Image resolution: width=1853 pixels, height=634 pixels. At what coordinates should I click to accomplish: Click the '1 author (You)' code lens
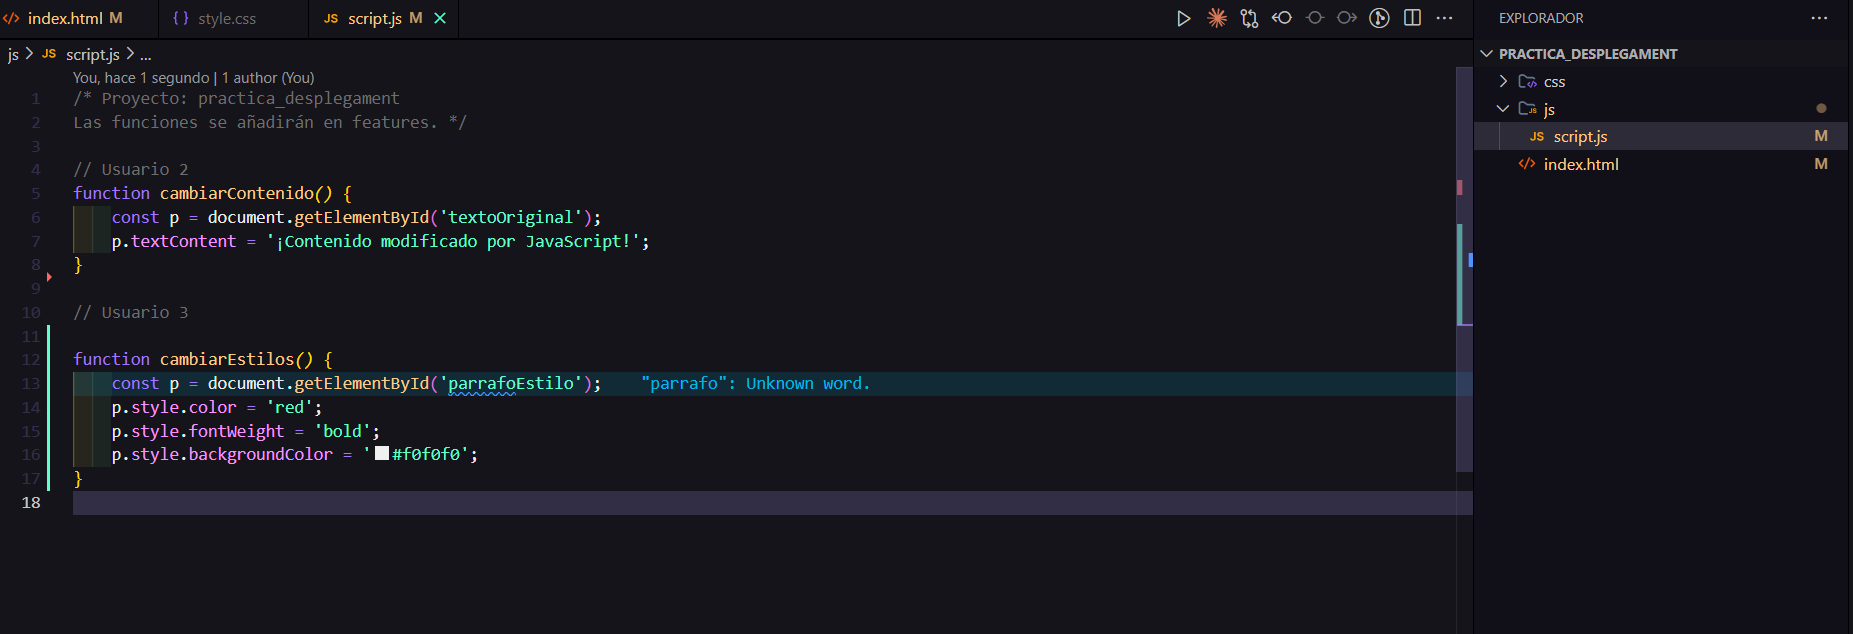pos(268,78)
